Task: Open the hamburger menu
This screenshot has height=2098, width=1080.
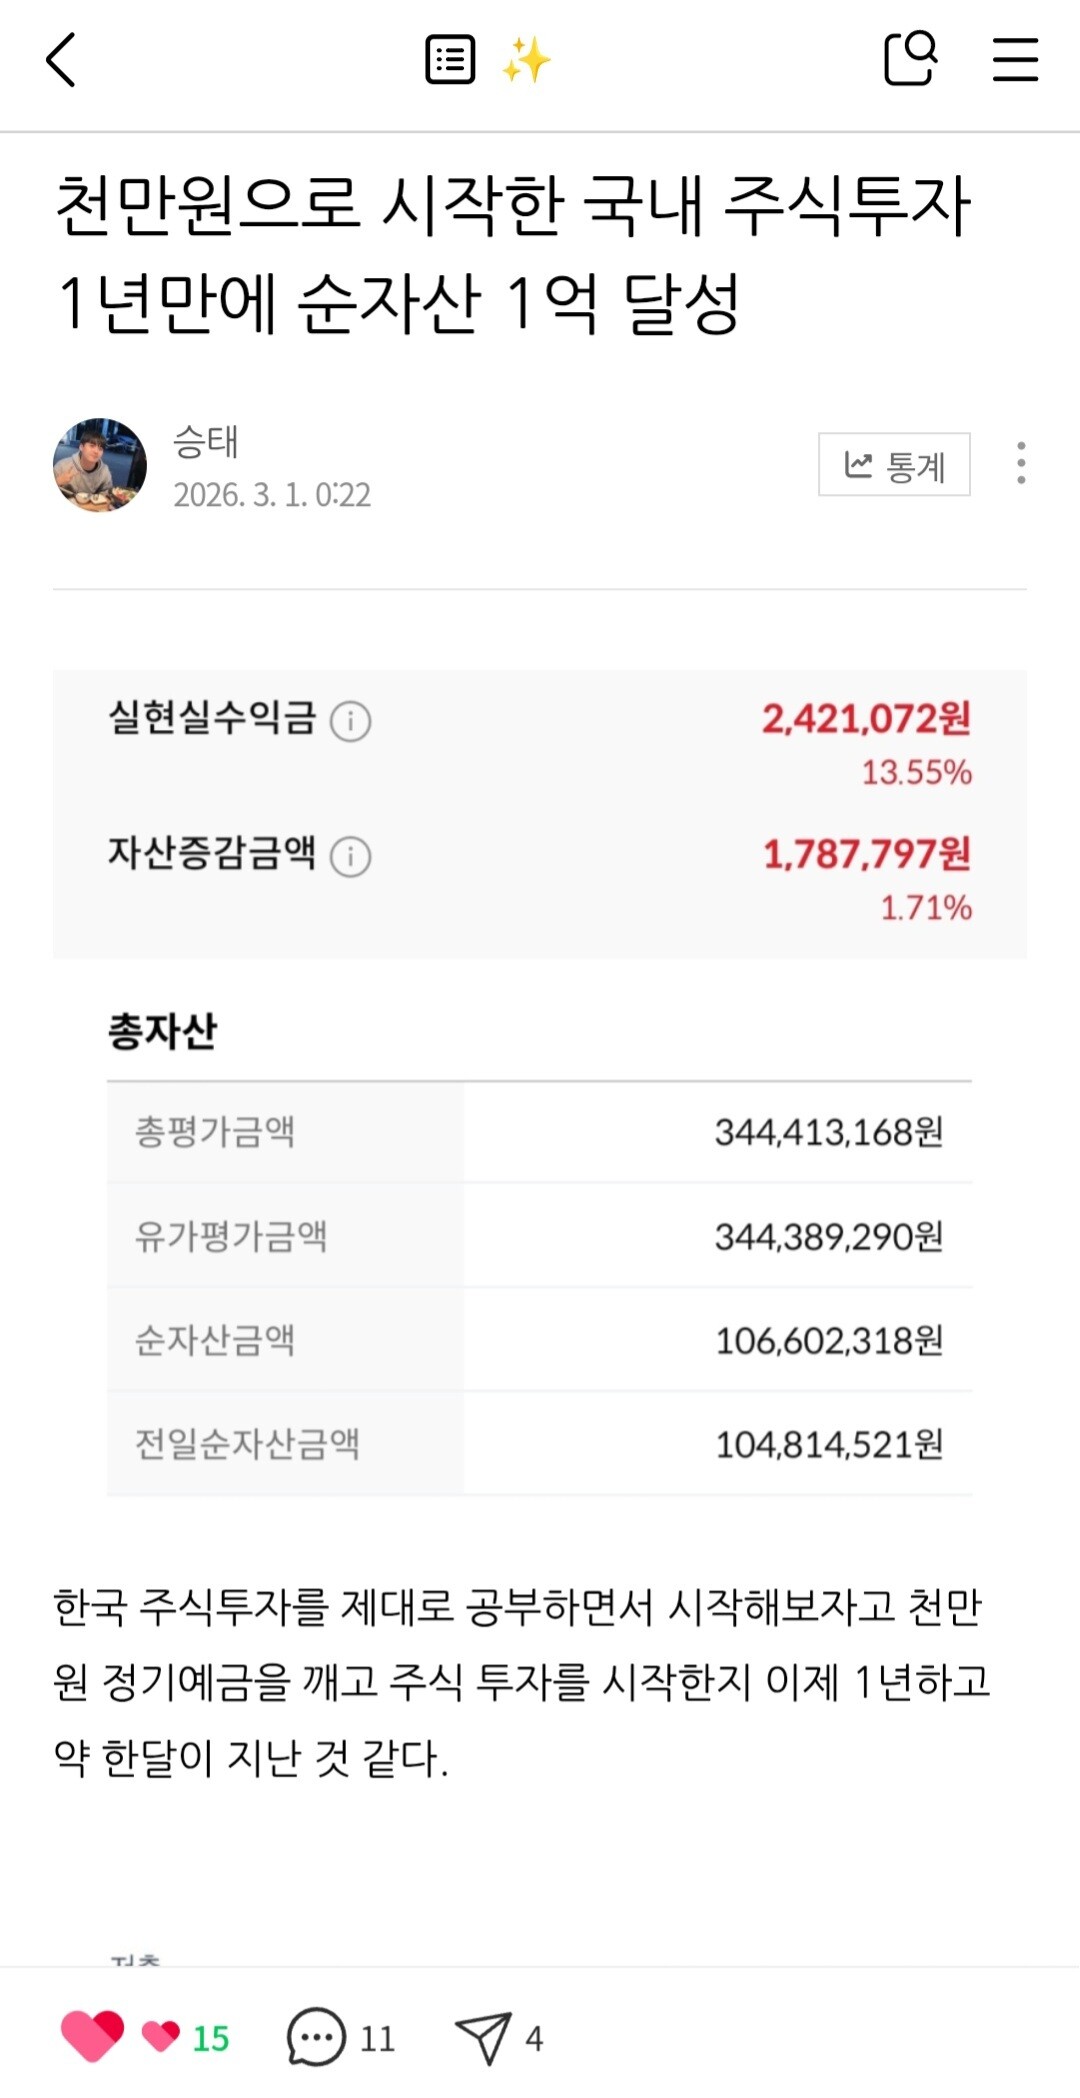Action: click(1015, 60)
